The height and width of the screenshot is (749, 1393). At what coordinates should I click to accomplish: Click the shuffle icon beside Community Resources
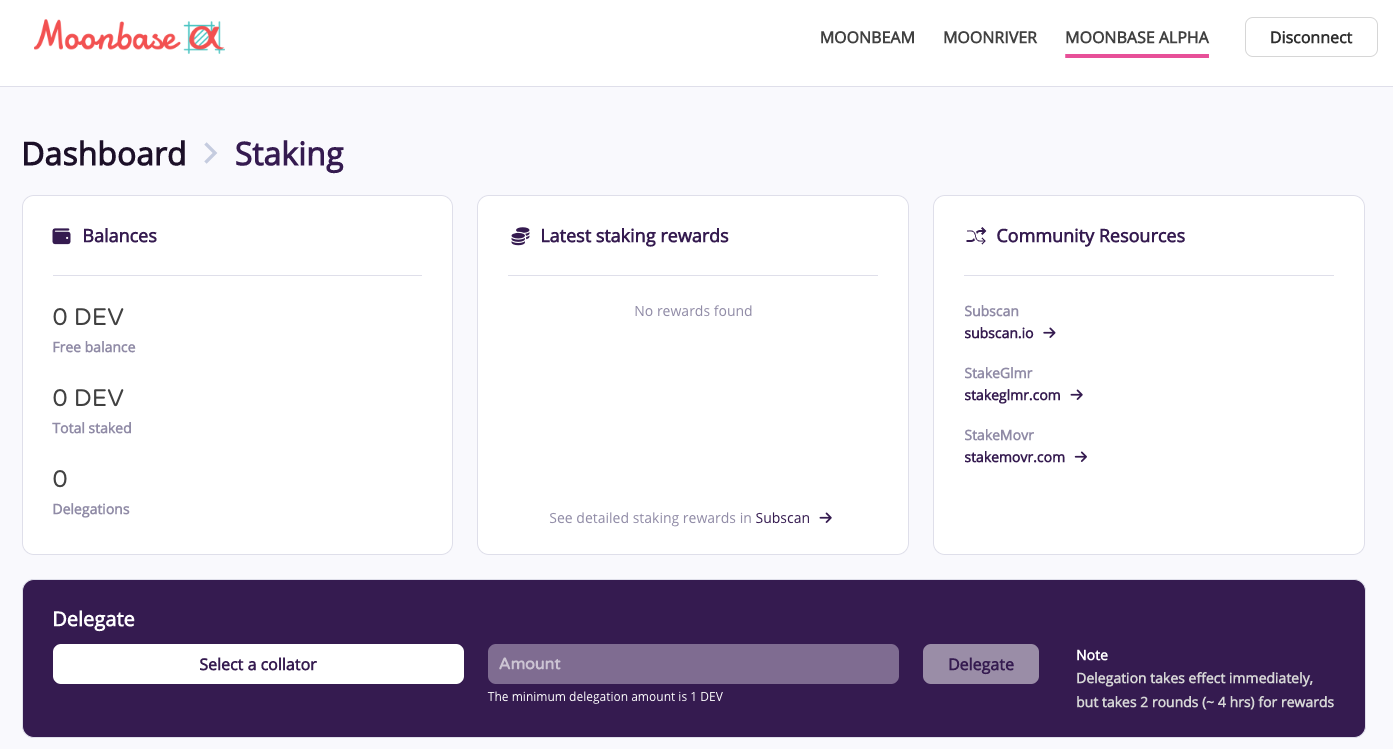tap(975, 236)
